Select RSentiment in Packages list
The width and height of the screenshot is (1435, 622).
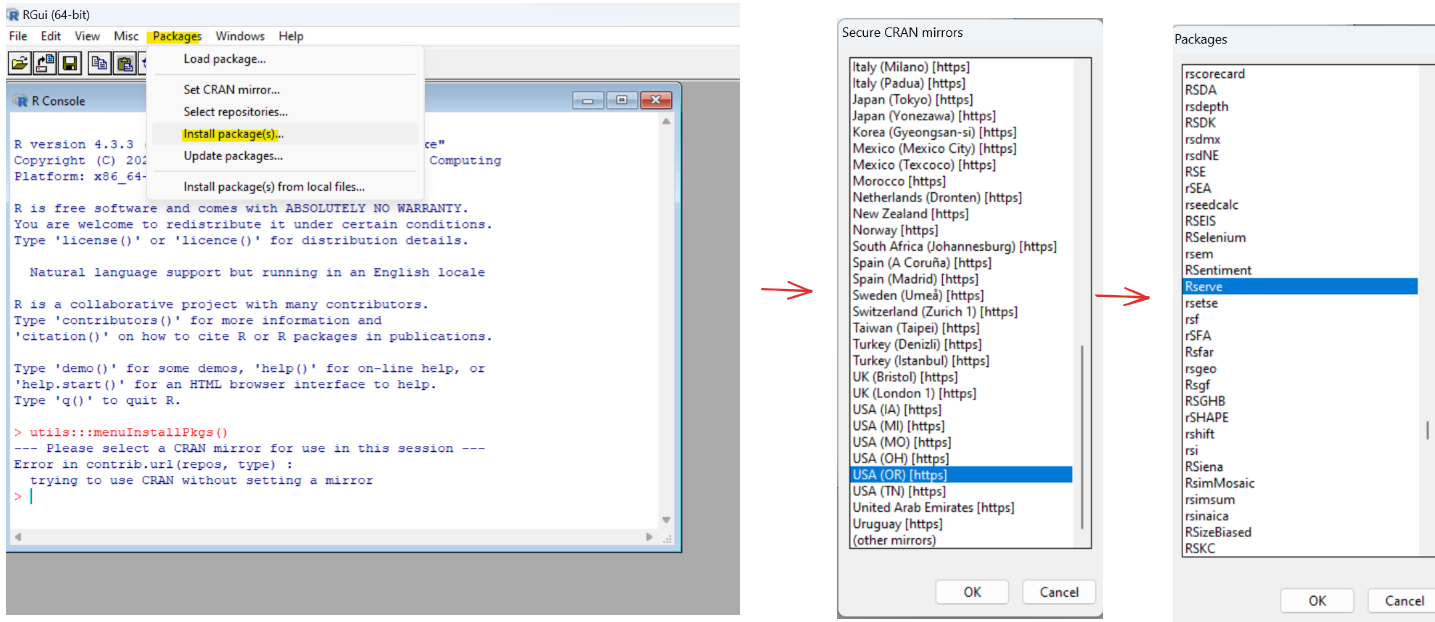pyautogui.click(x=1300, y=270)
